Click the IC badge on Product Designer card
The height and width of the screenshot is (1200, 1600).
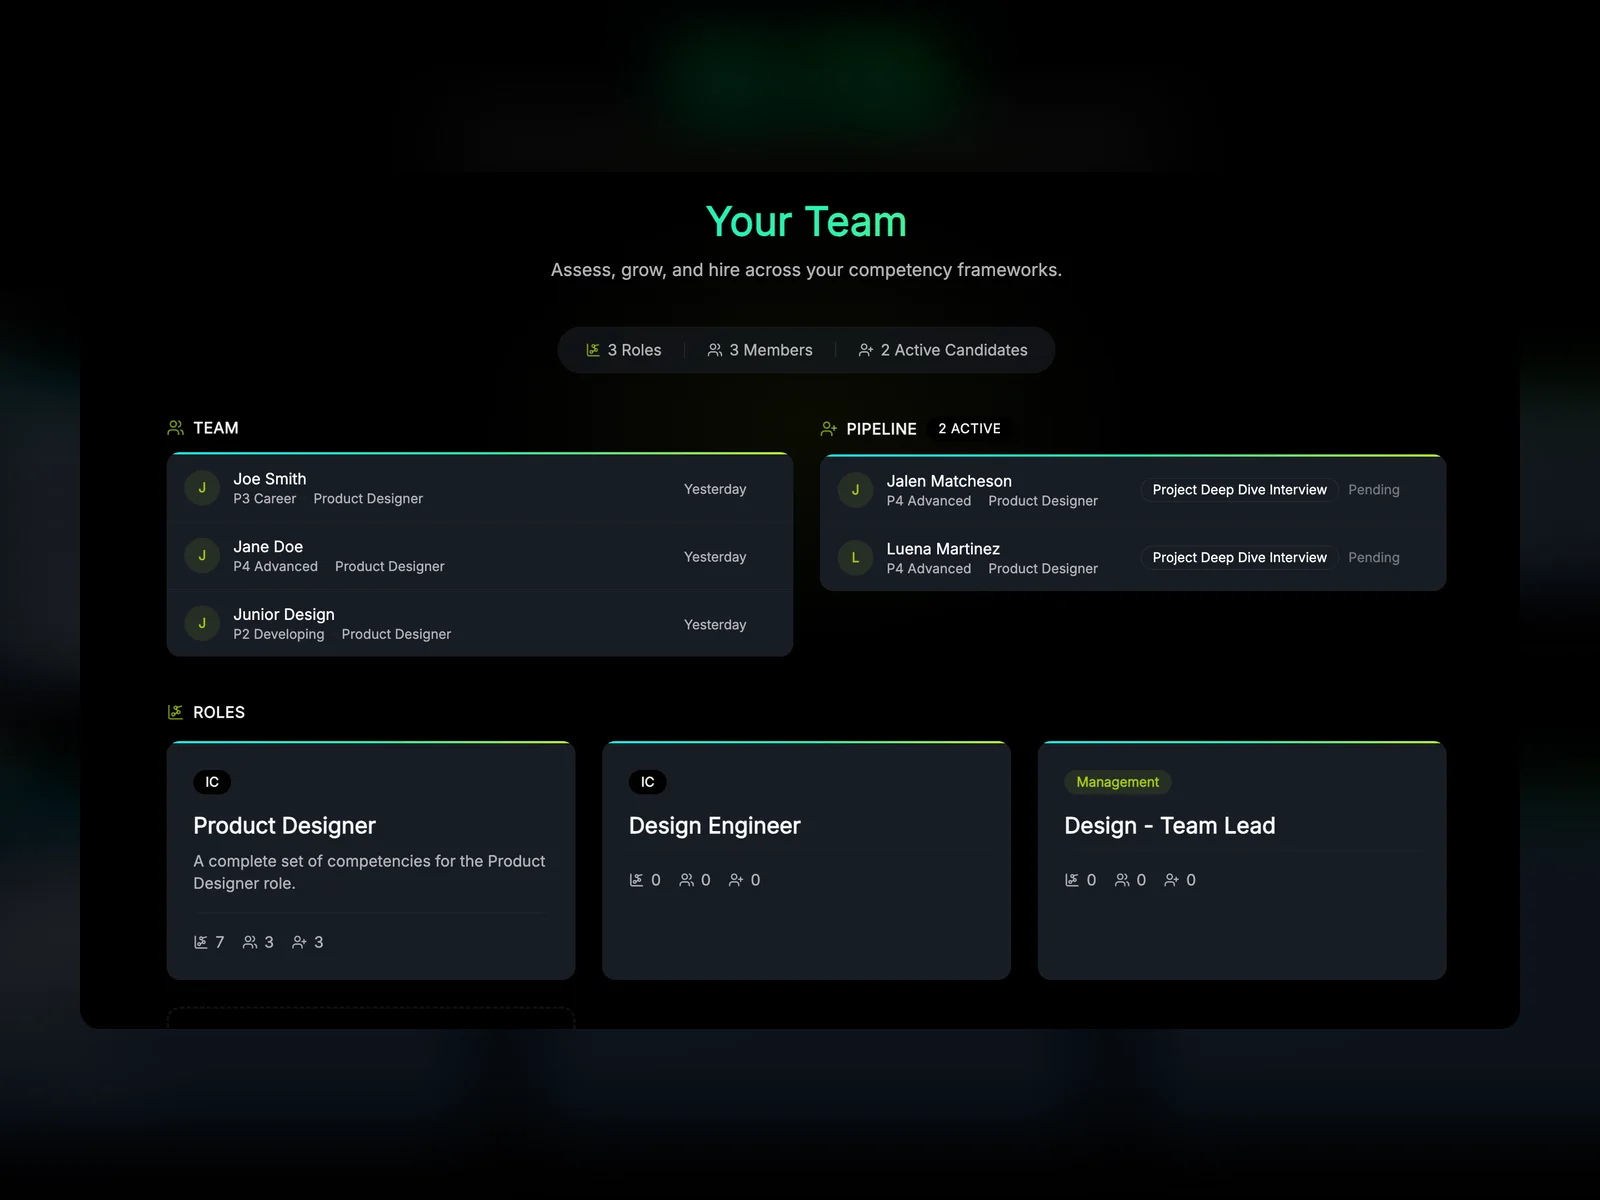[212, 782]
